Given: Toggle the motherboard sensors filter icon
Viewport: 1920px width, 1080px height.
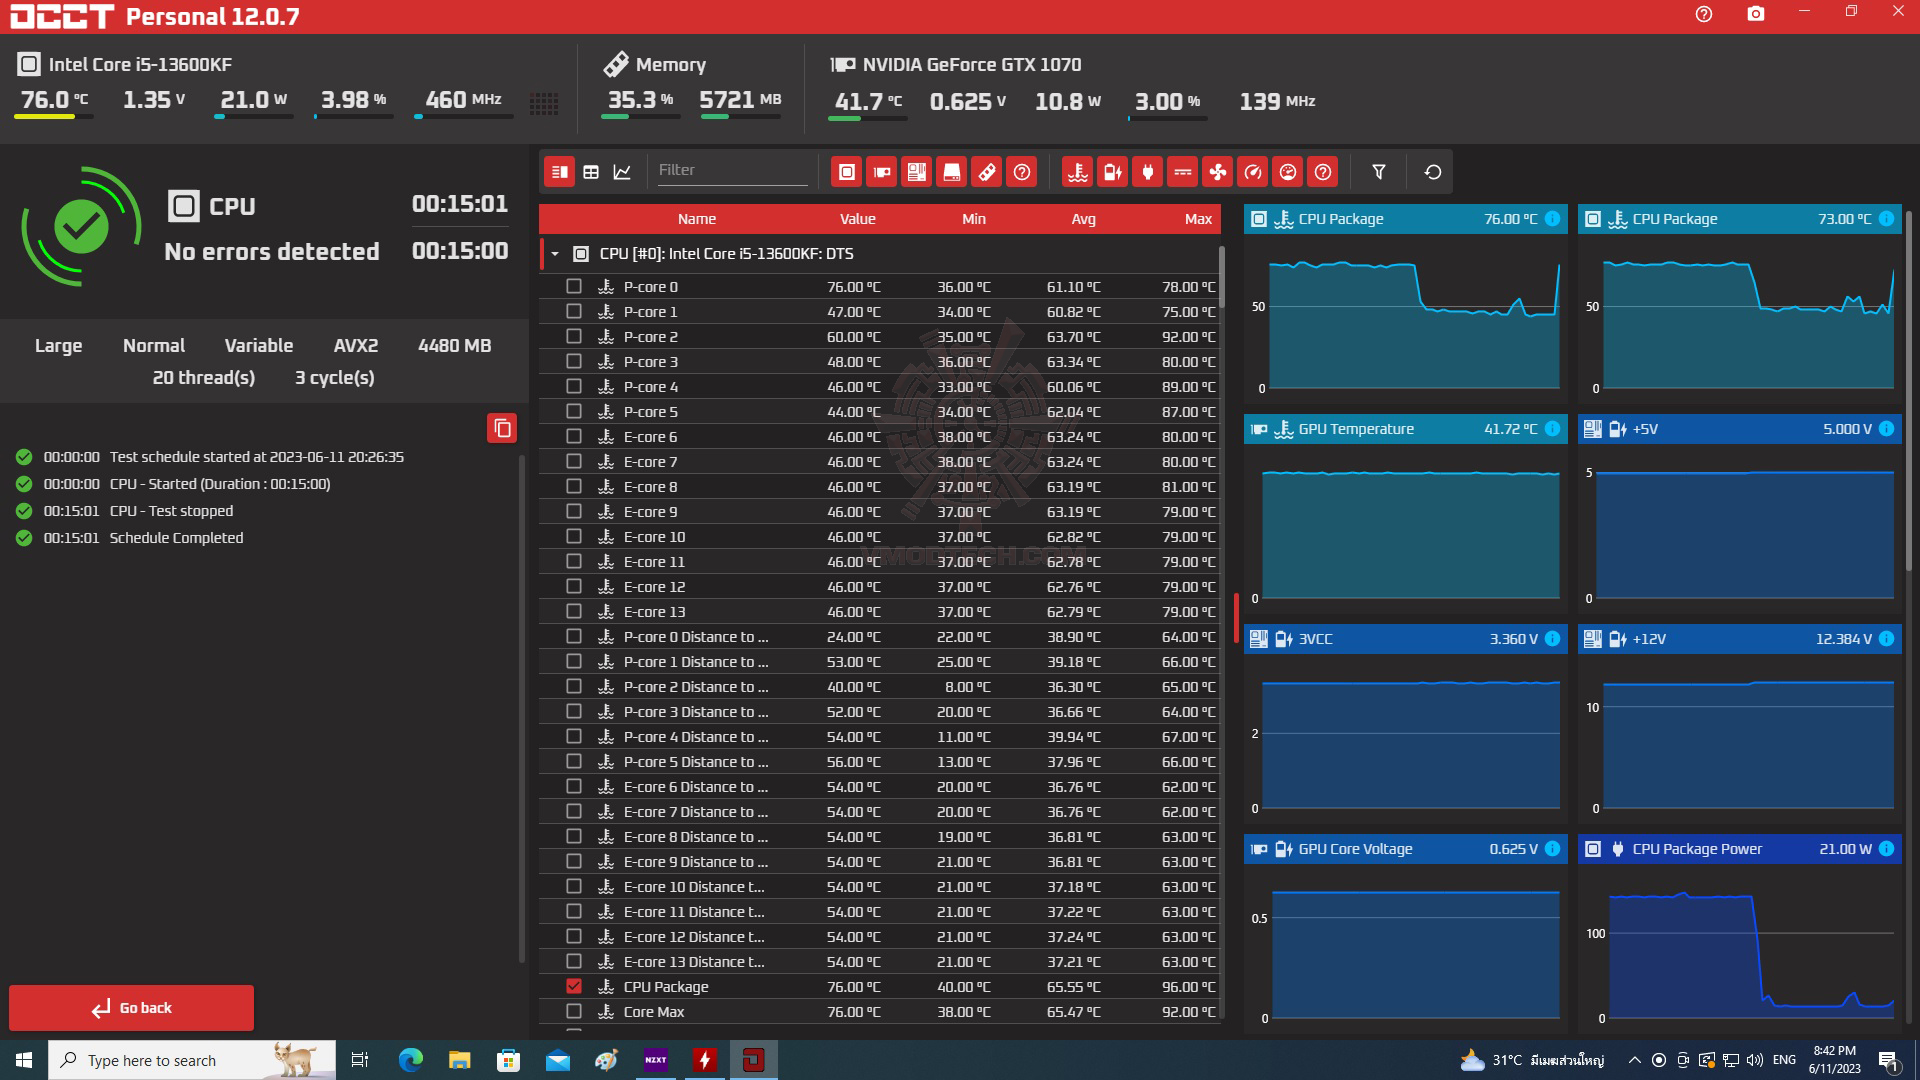Looking at the screenshot, I should click(916, 172).
